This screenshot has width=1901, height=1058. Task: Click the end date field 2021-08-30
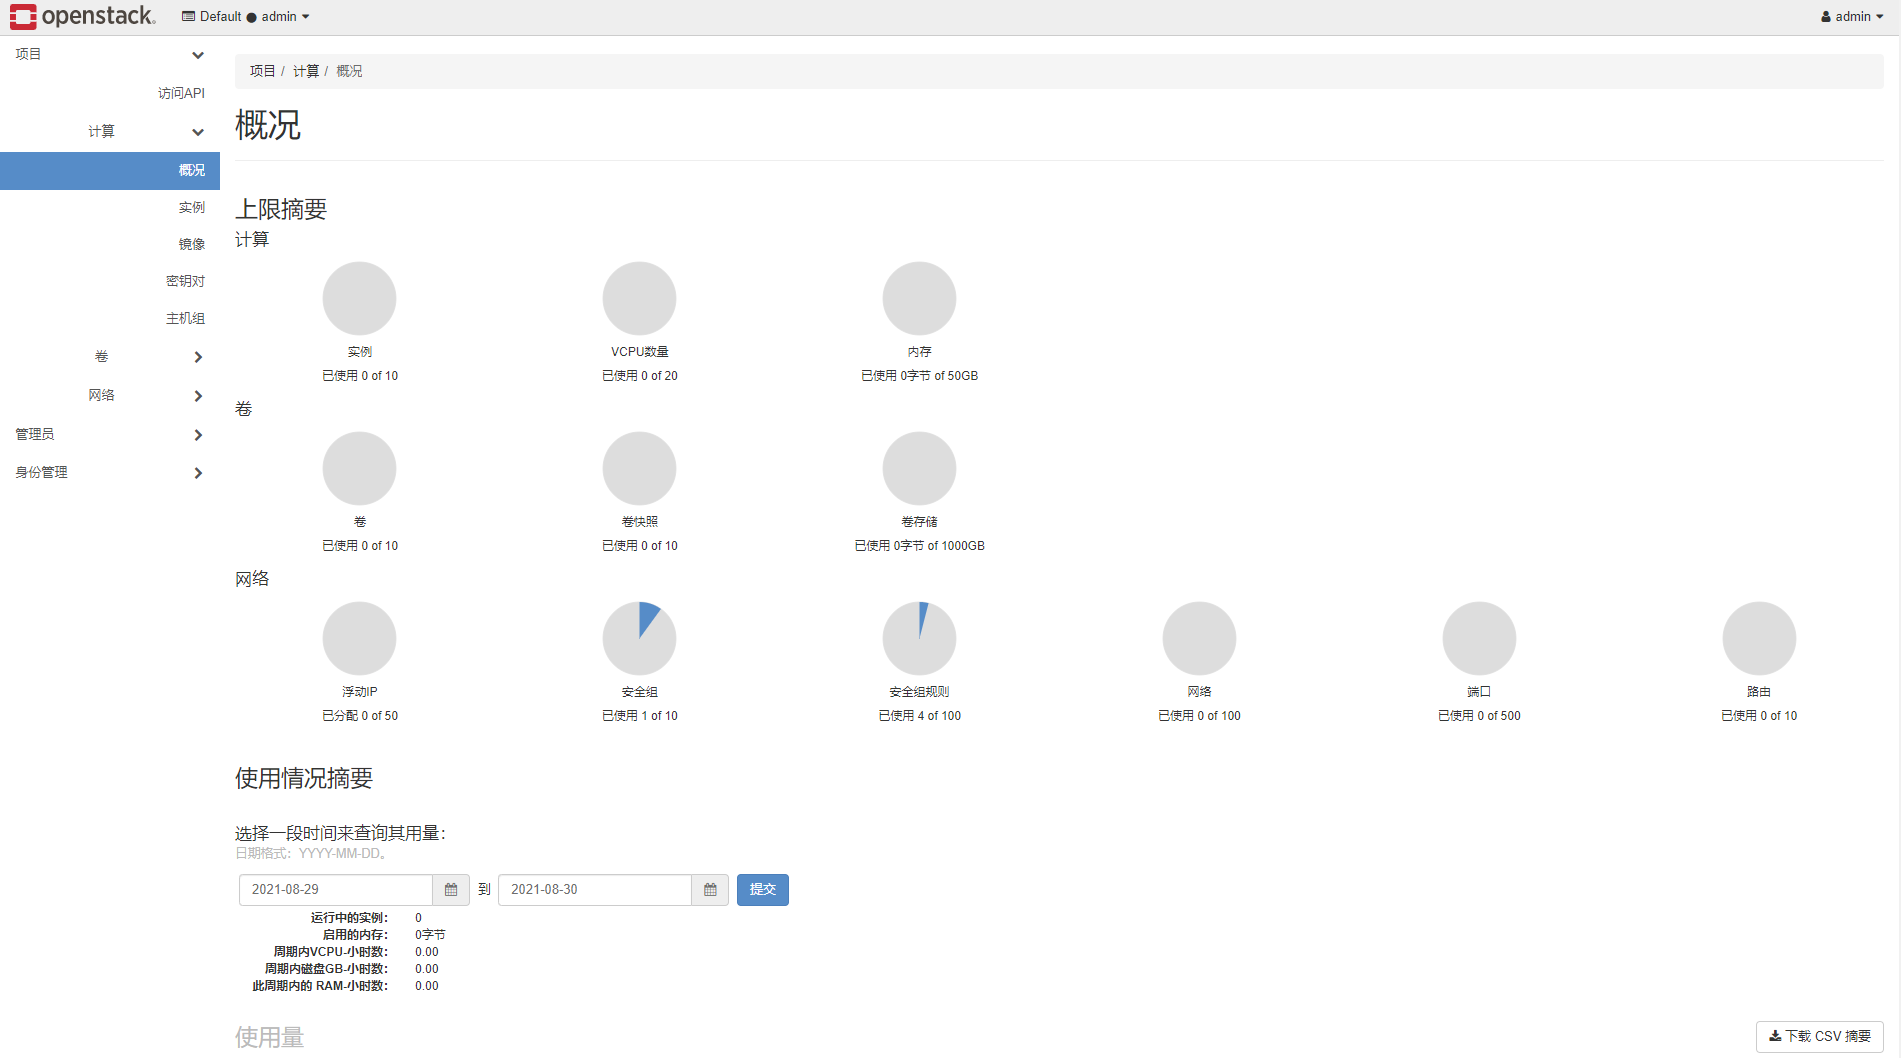(x=595, y=890)
